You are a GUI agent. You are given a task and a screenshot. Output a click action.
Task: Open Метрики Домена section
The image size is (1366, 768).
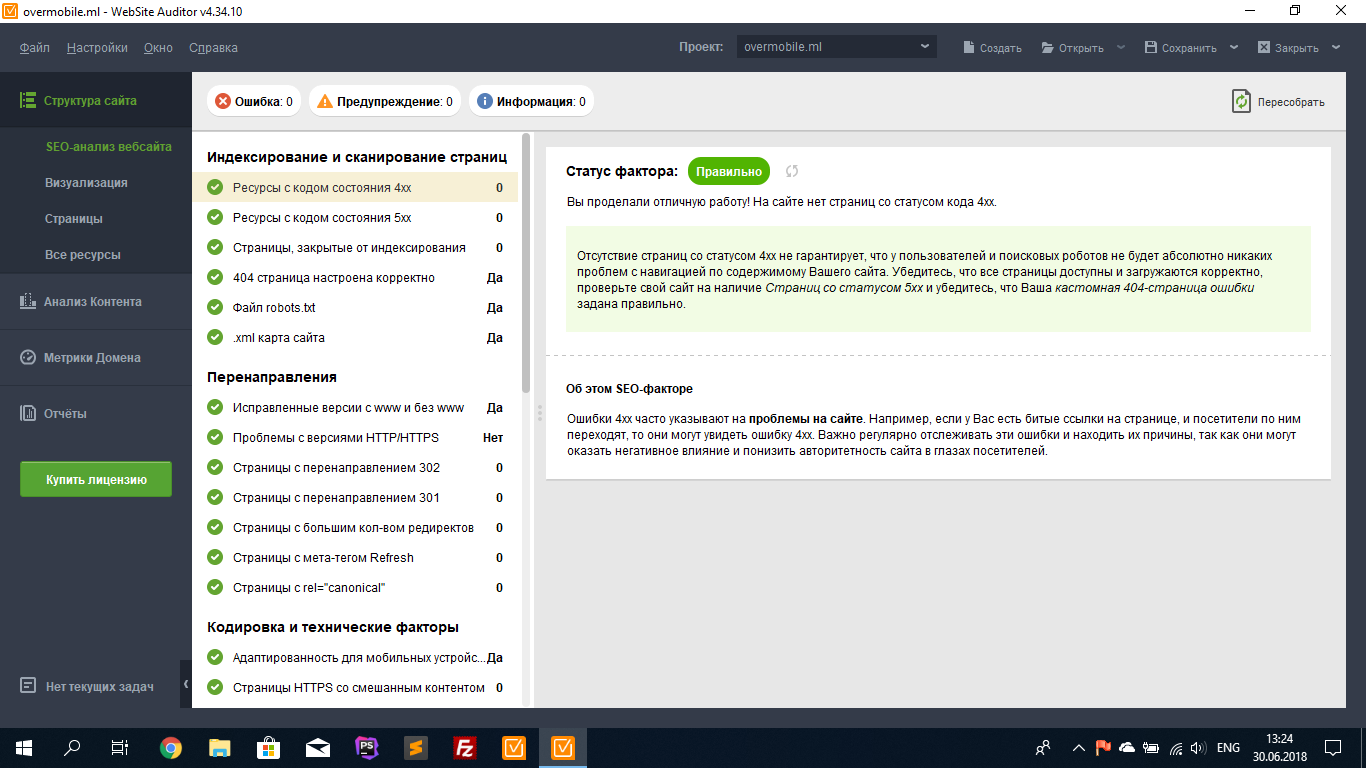click(x=92, y=357)
